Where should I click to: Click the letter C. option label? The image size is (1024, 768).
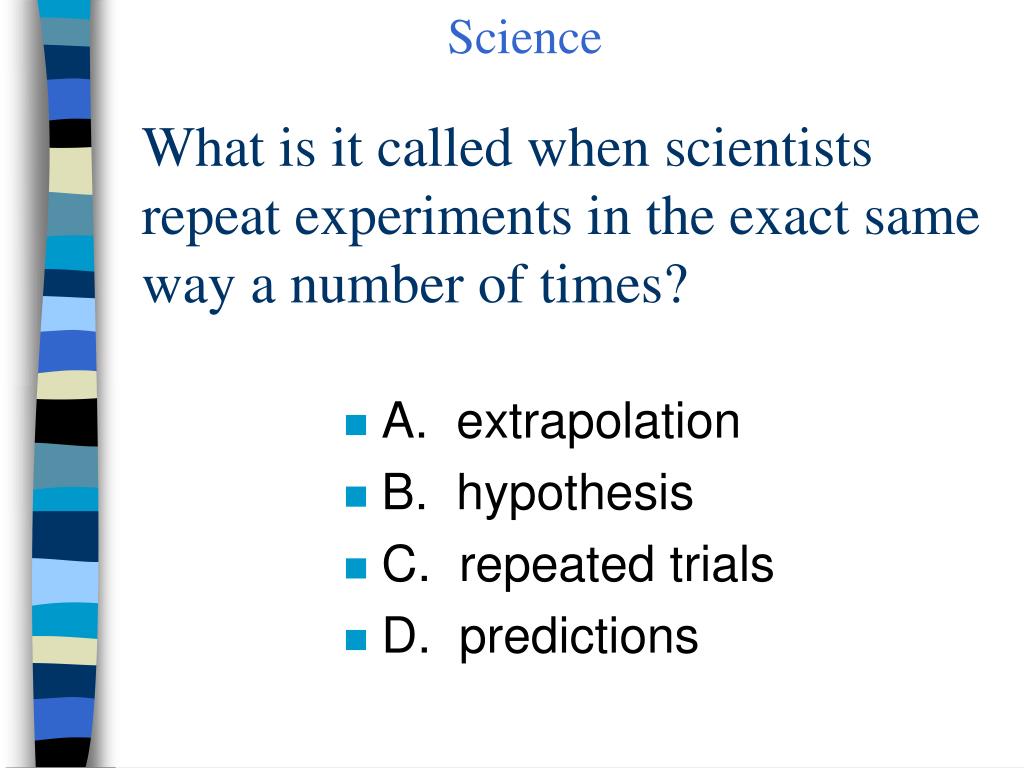[x=405, y=564]
